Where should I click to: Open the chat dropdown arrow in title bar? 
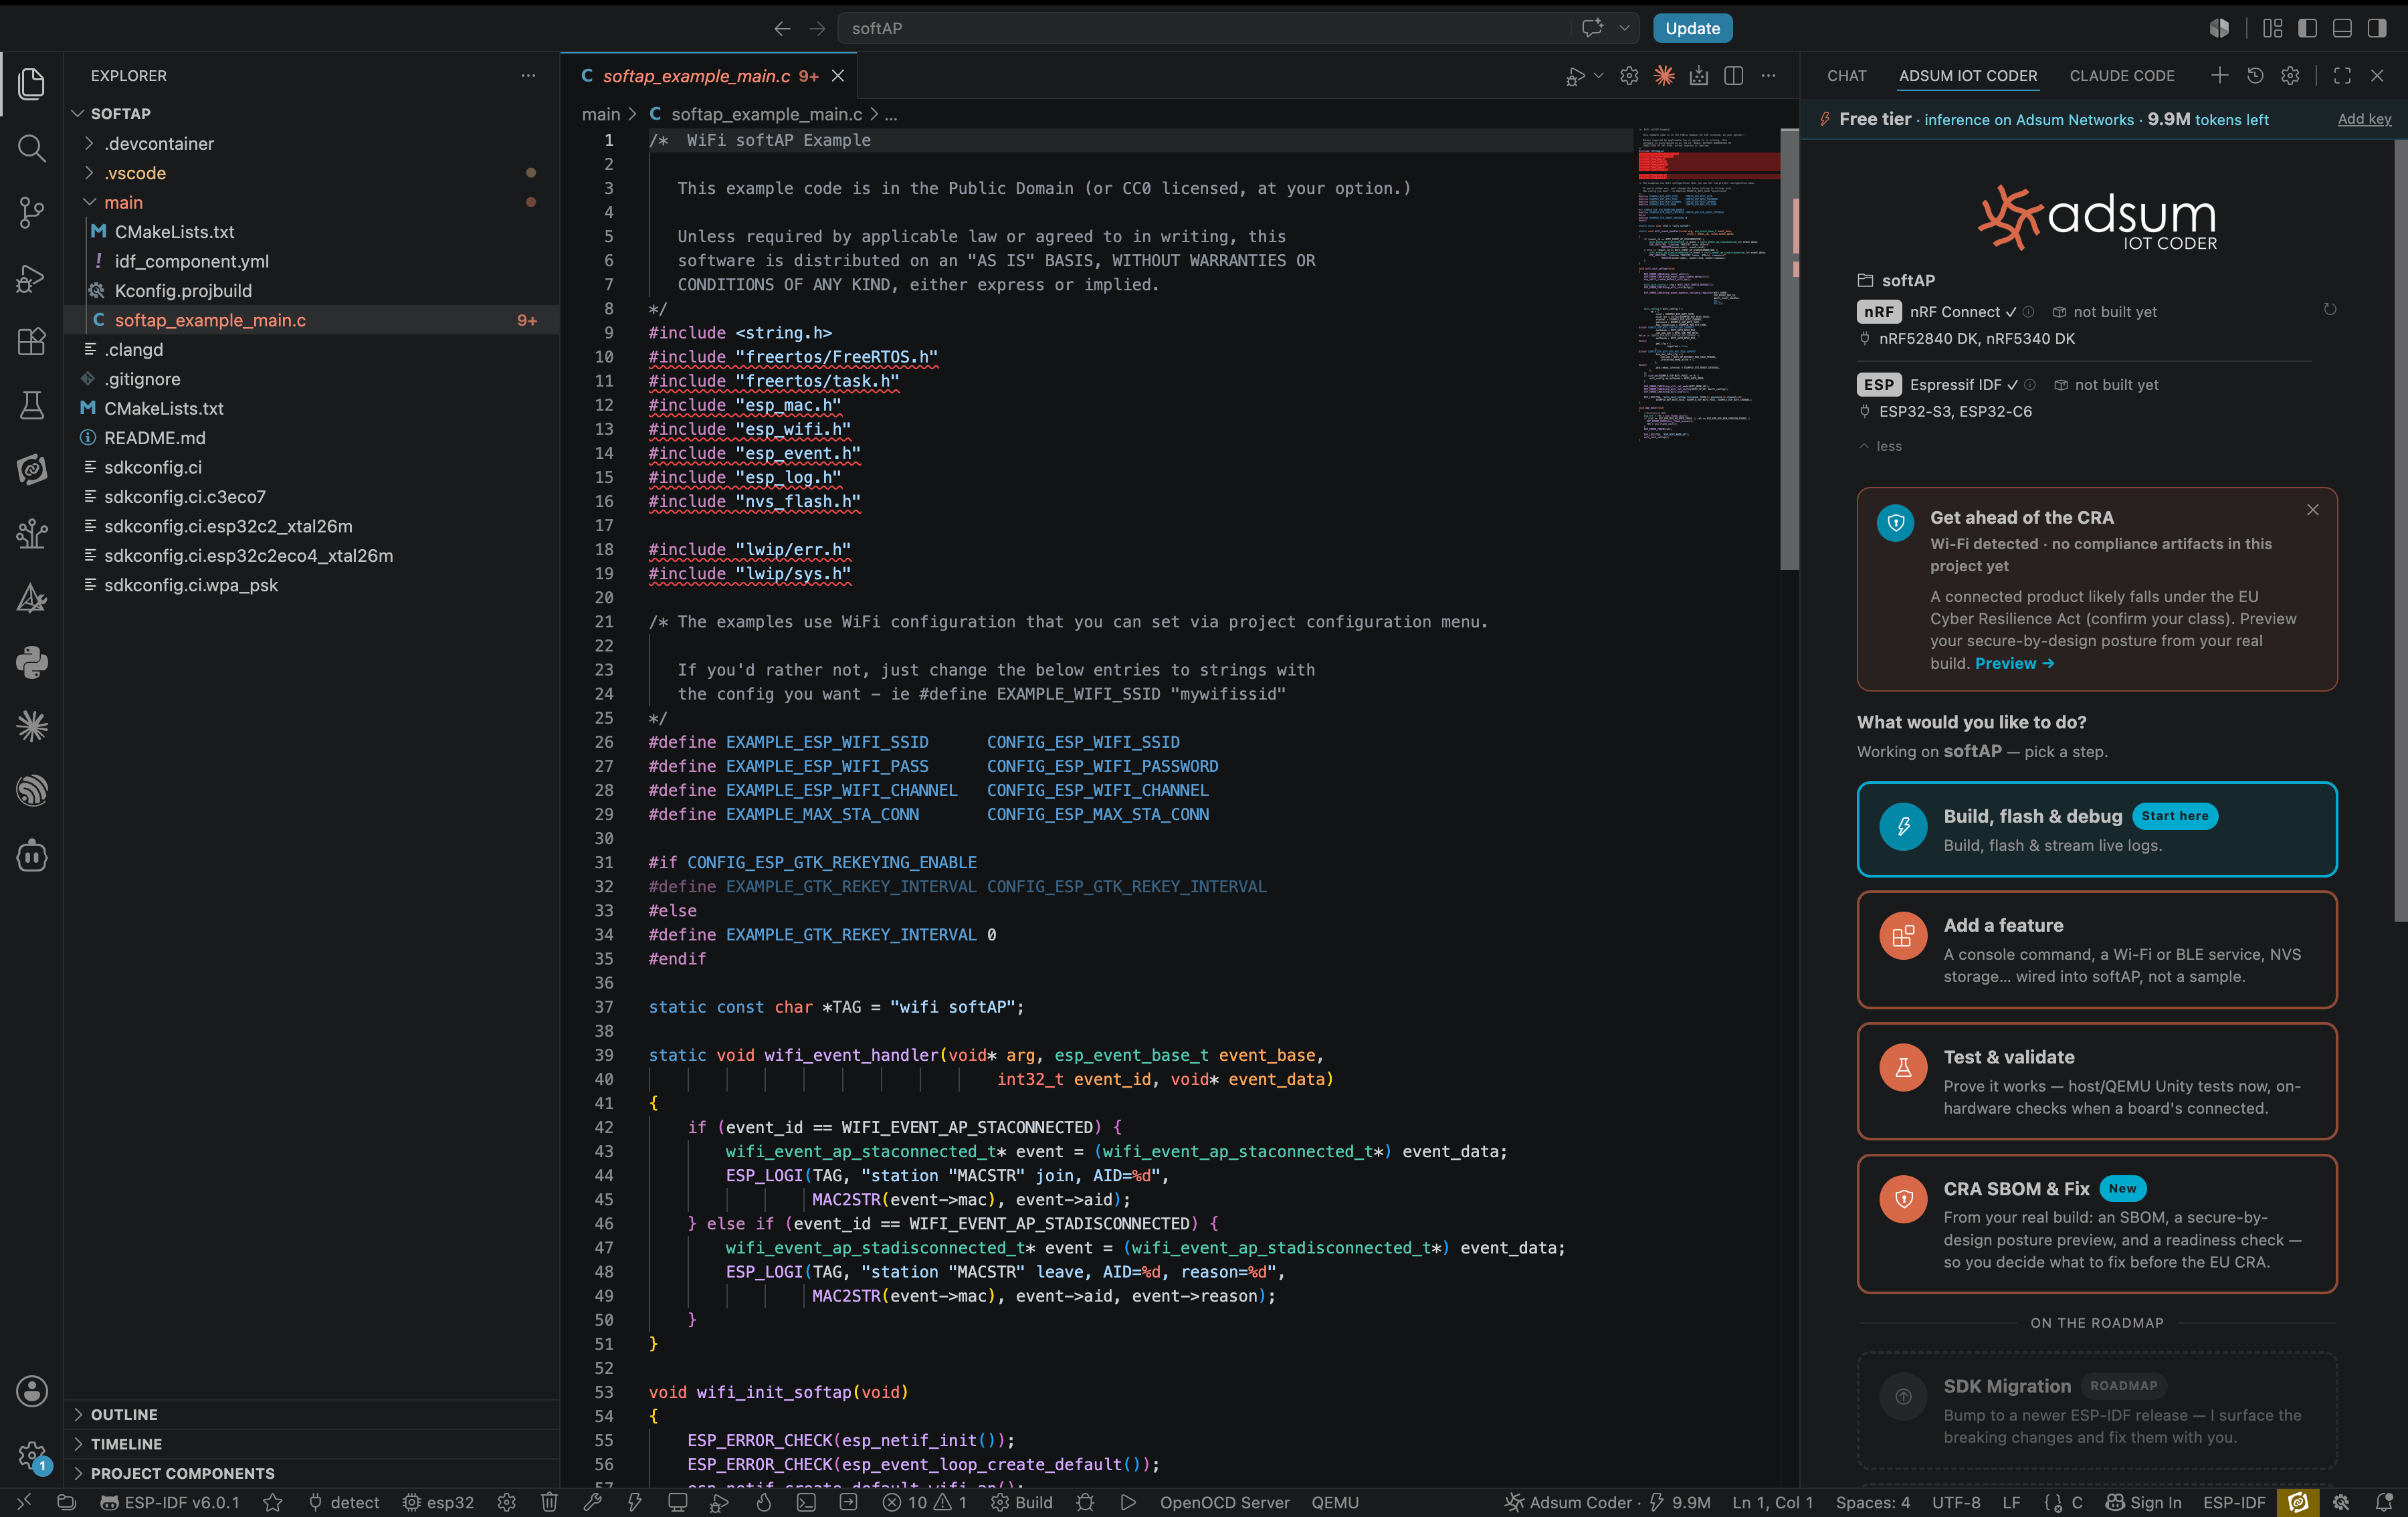coord(1625,28)
